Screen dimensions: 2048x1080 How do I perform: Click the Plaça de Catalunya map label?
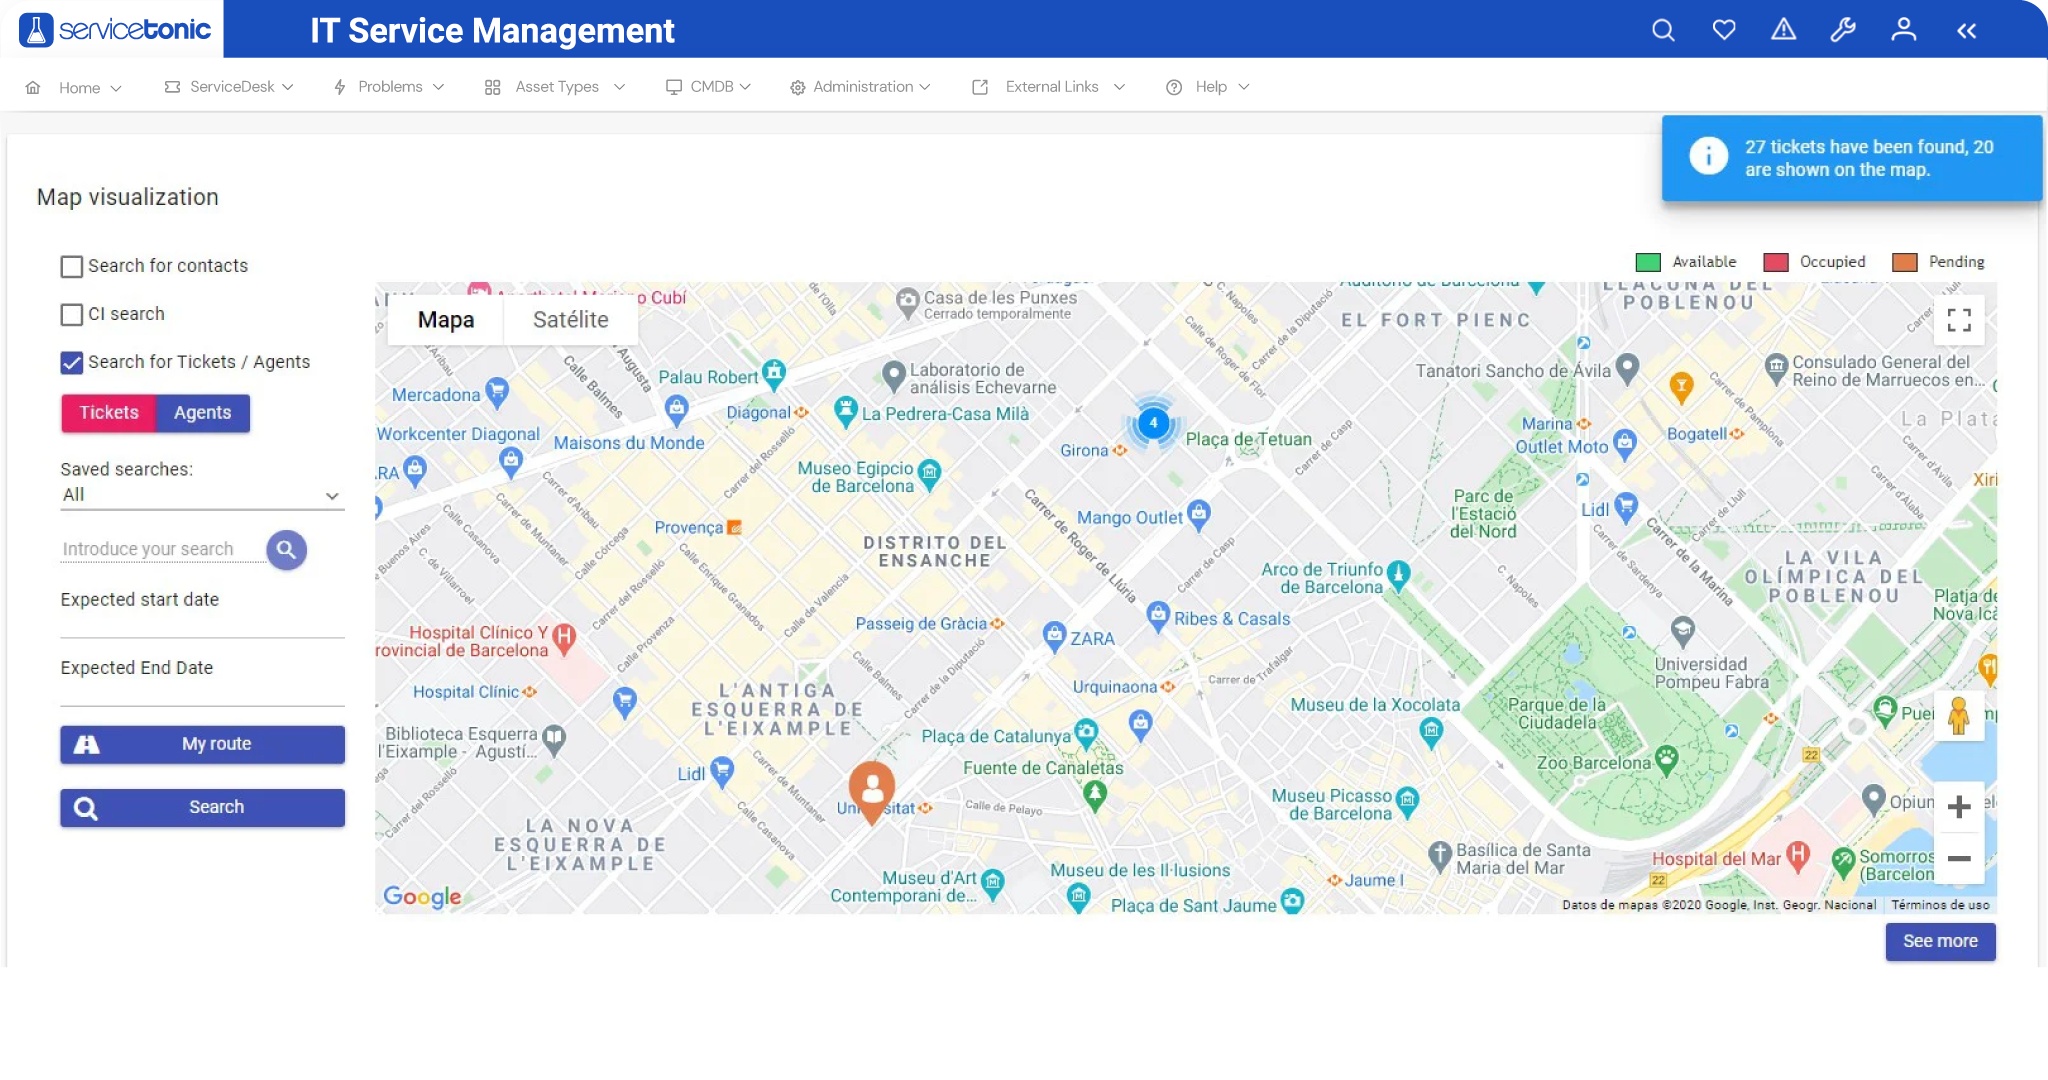tap(996, 736)
